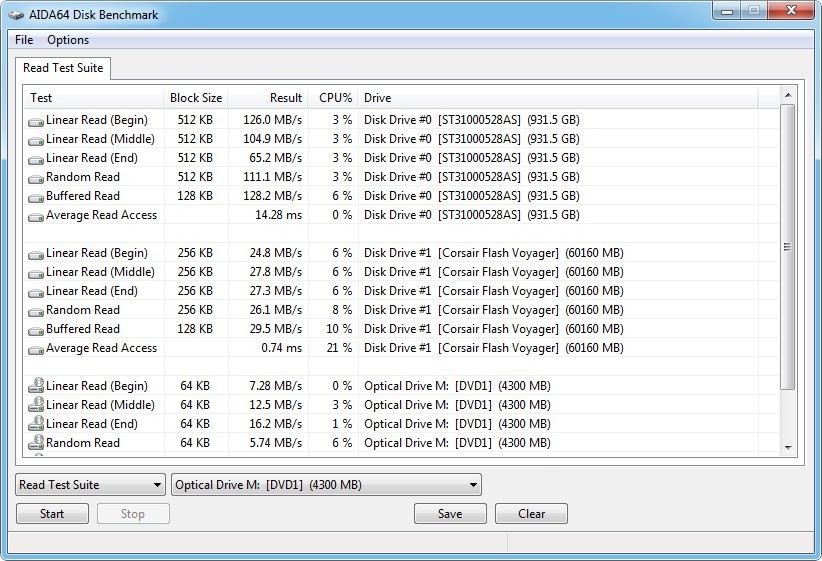Click the scroll down arrow of results list
This screenshot has width=822, height=561.
coord(787,447)
